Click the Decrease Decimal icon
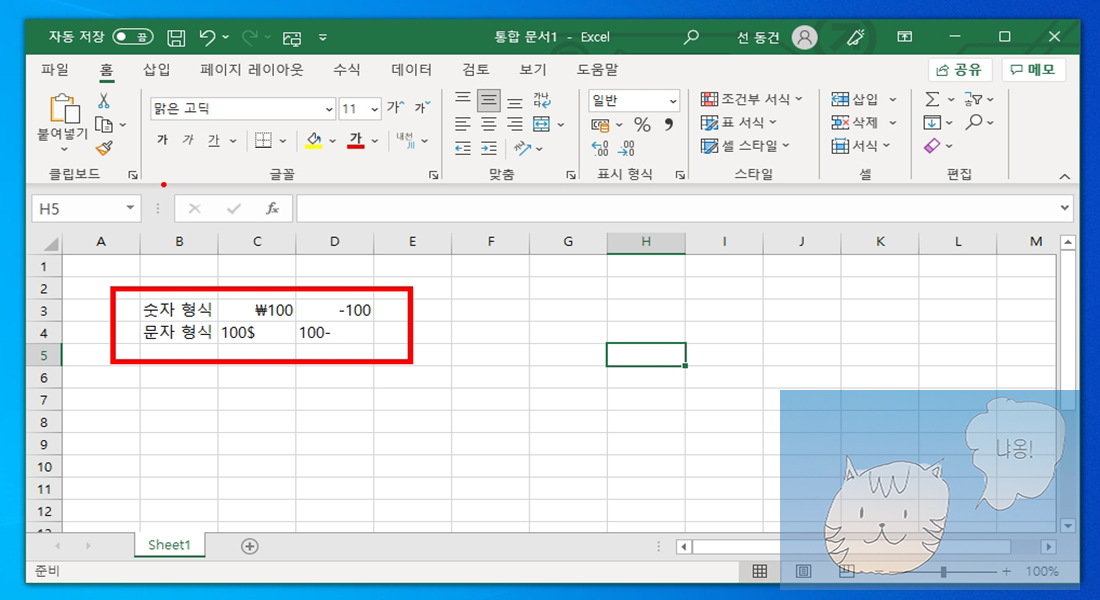The height and width of the screenshot is (600, 1100). click(x=626, y=148)
